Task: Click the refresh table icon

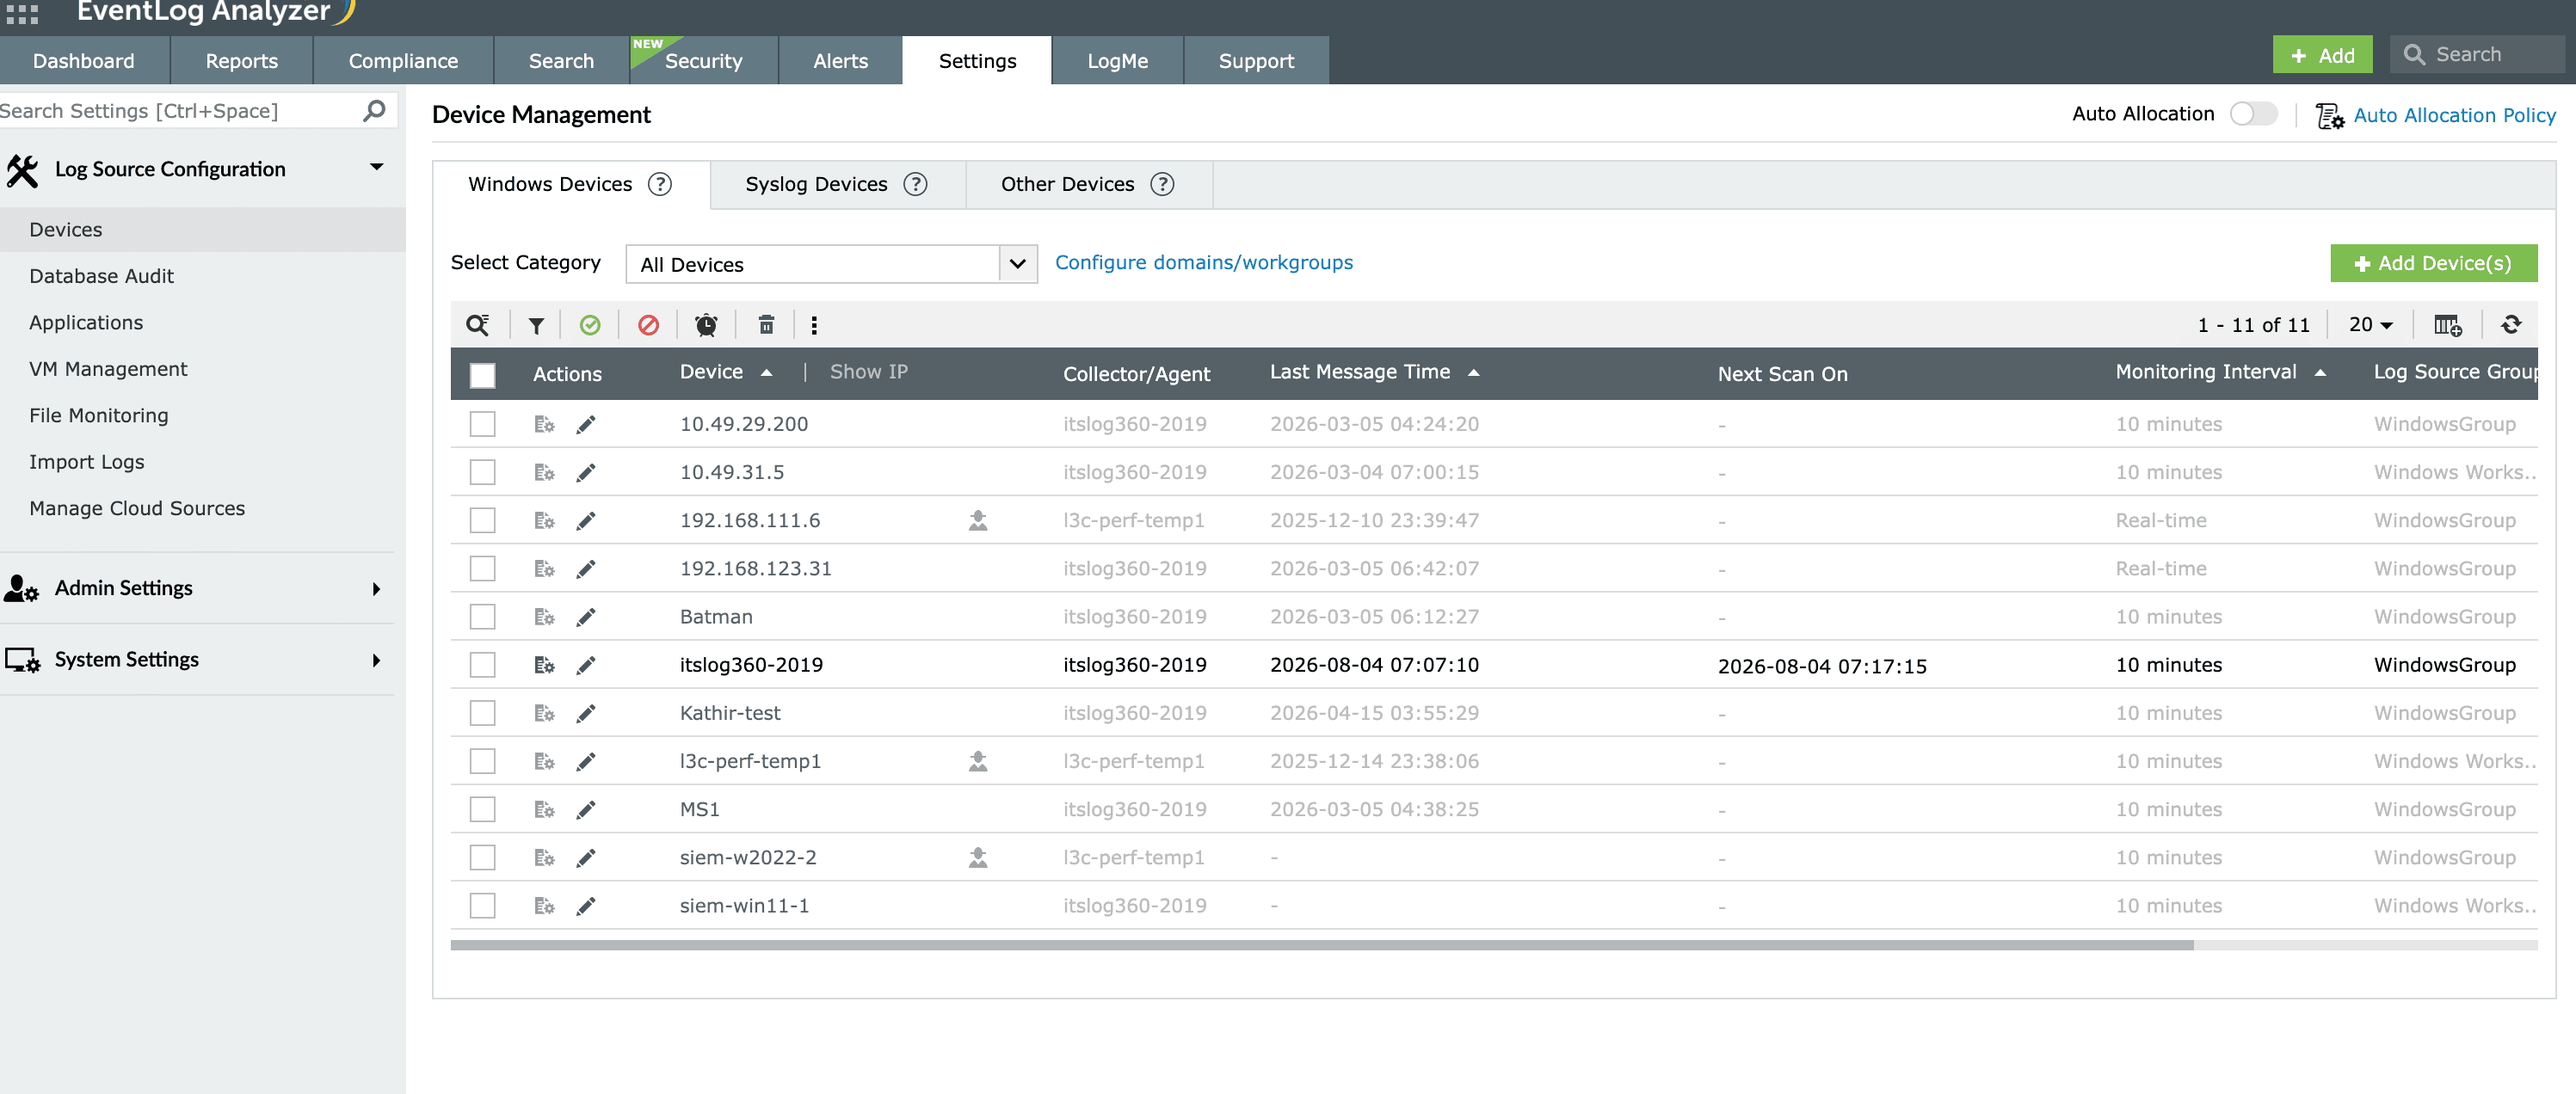Action: [2510, 324]
